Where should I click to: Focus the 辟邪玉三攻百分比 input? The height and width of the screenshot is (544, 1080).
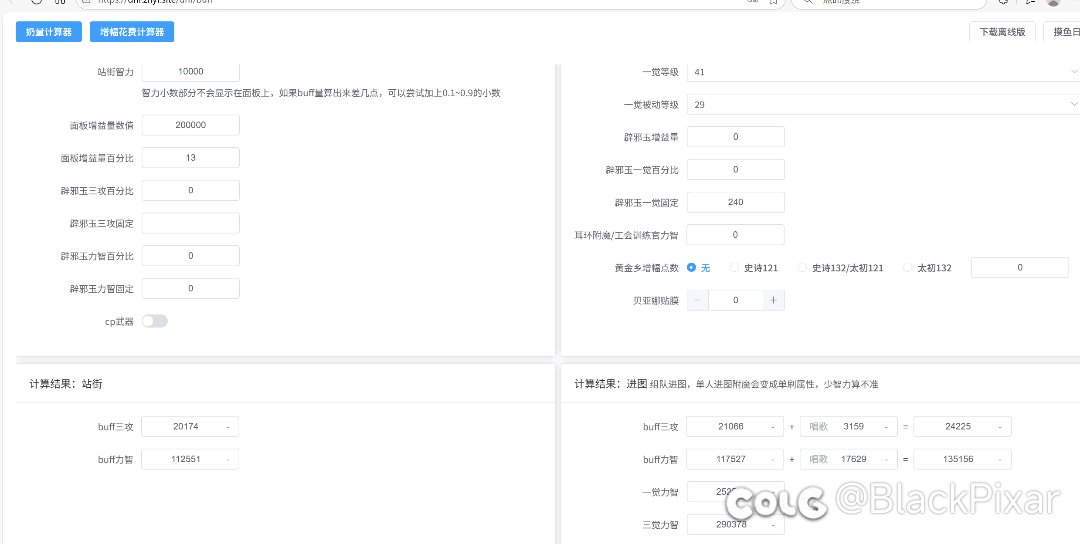(191, 190)
